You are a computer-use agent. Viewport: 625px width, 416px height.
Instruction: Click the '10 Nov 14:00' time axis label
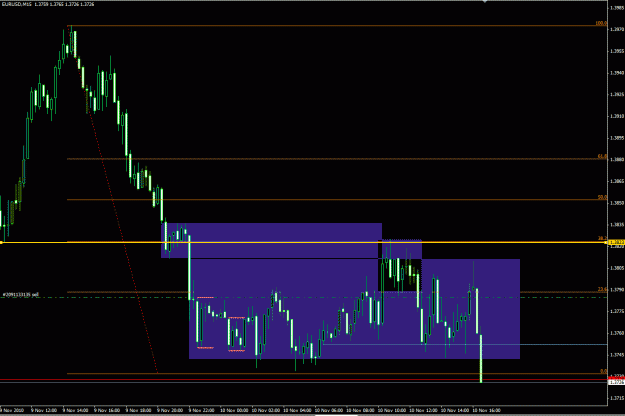[x=455, y=410]
